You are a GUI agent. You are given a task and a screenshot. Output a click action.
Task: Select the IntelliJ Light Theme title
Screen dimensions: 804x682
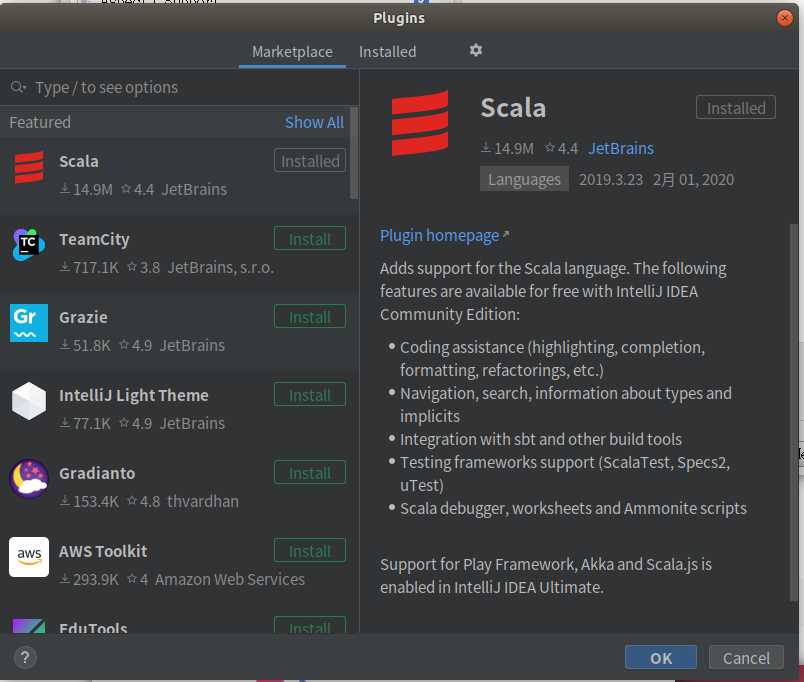(134, 395)
